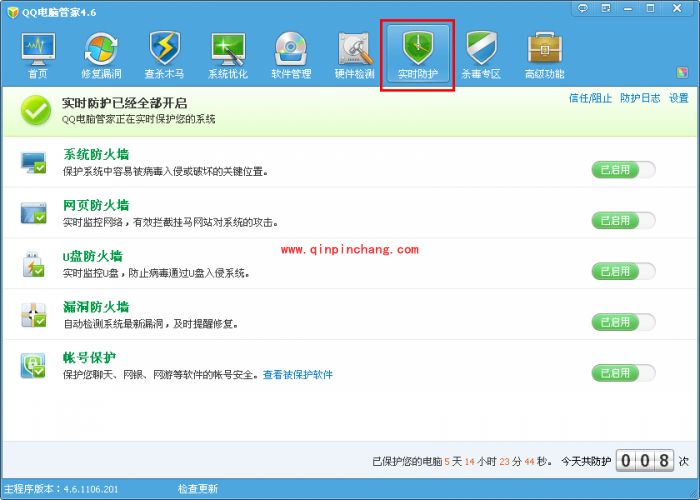
Task: Click the feedback speech bubble icon in title bar
Action: pyautogui.click(x=583, y=8)
